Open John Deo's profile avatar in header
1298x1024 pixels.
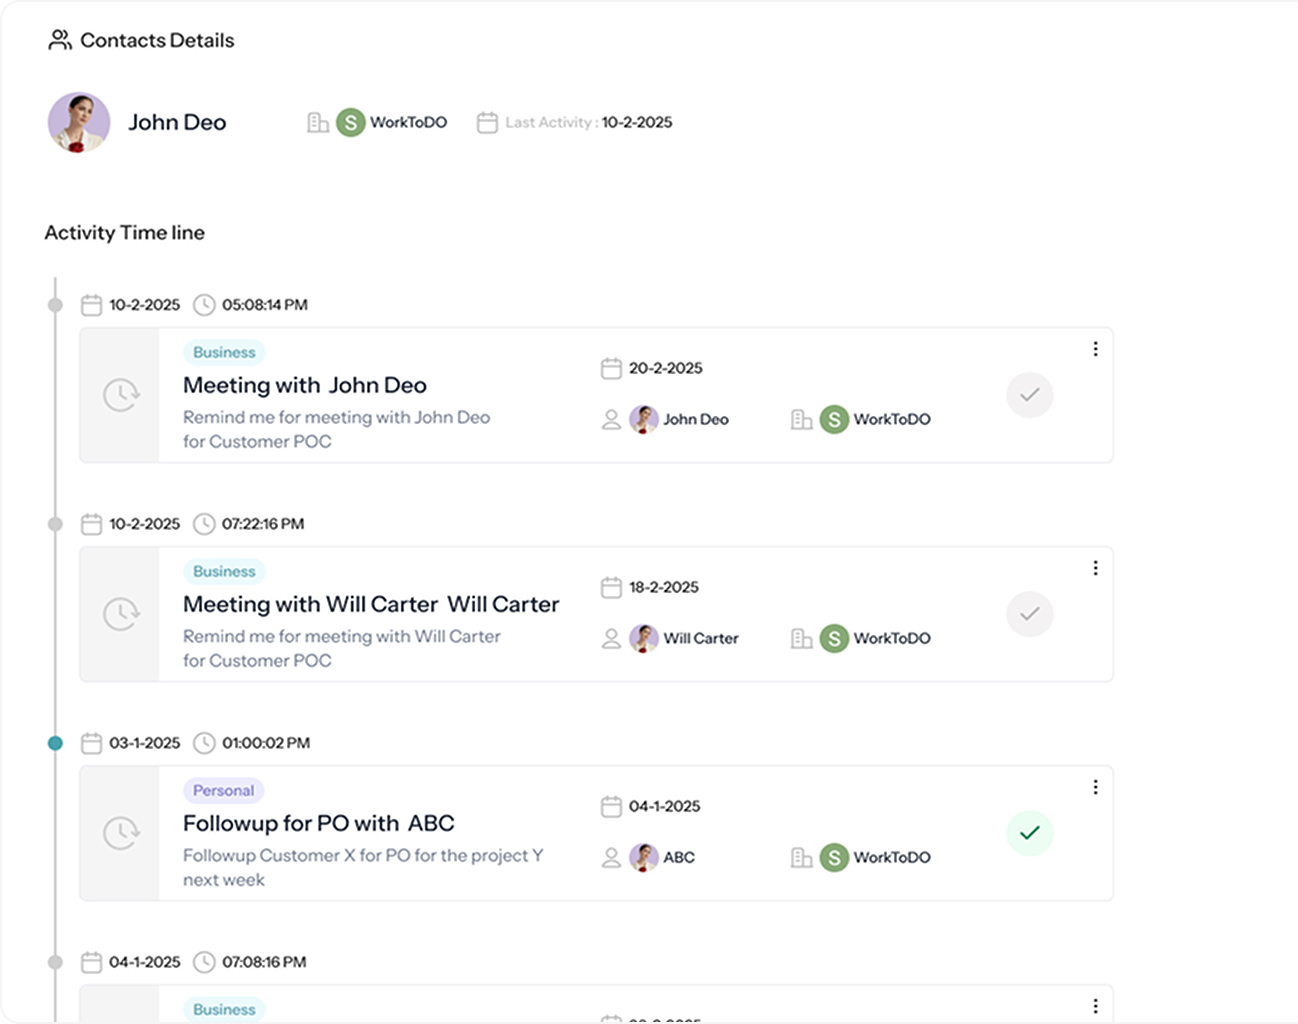click(79, 122)
